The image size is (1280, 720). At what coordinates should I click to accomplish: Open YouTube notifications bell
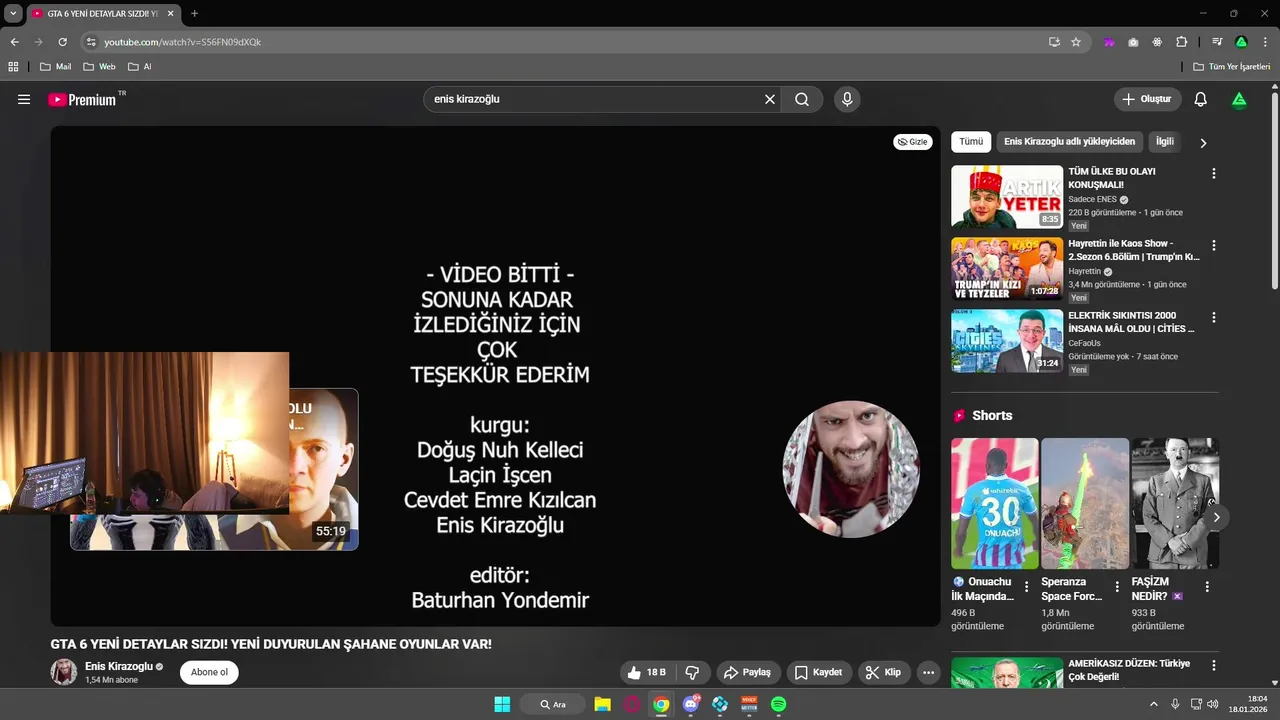coord(1201,99)
